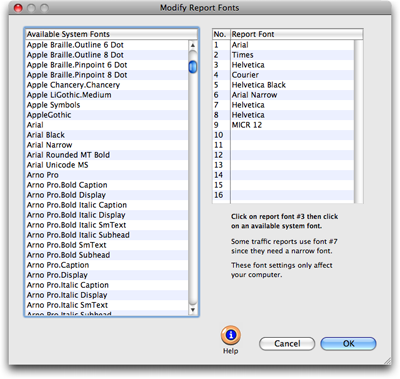Select Arno Pro.Italic Display font
Screen dimensions: 400x379
coord(107,295)
